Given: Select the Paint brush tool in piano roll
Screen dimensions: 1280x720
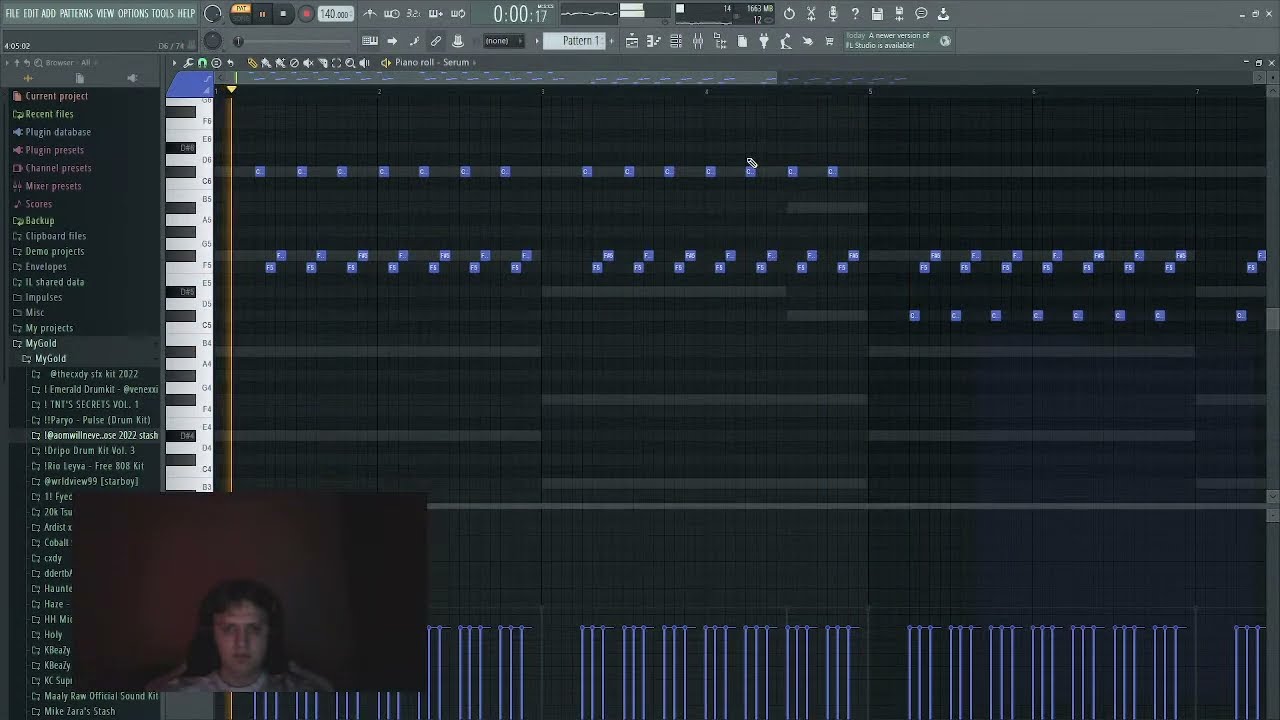Looking at the screenshot, I should coord(266,62).
